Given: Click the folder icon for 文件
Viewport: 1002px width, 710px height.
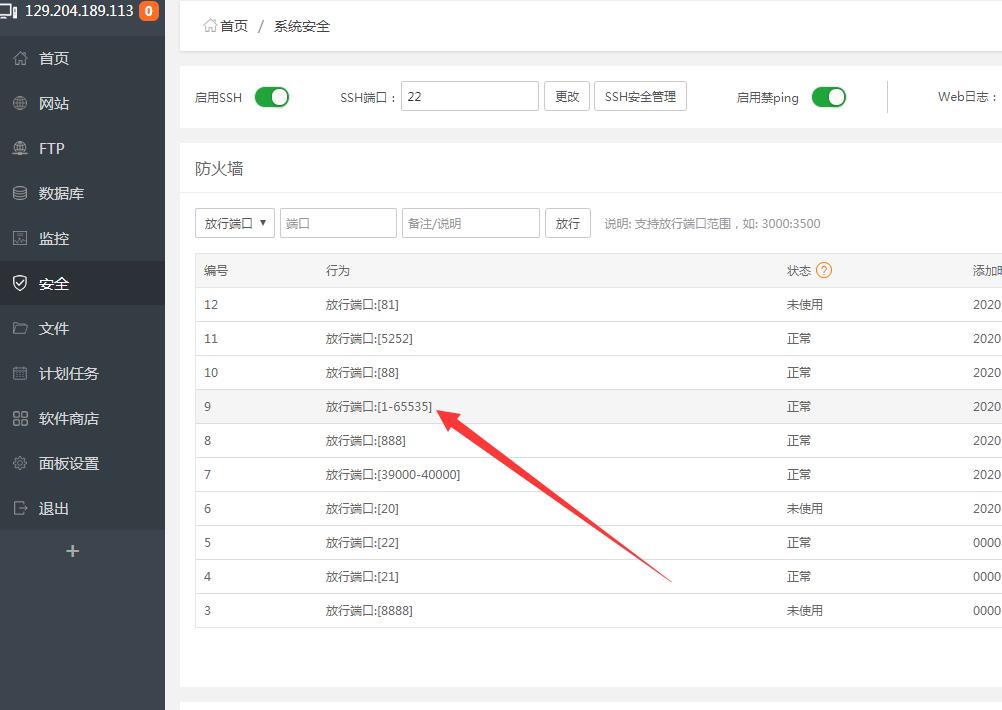Looking at the screenshot, I should pos(20,329).
